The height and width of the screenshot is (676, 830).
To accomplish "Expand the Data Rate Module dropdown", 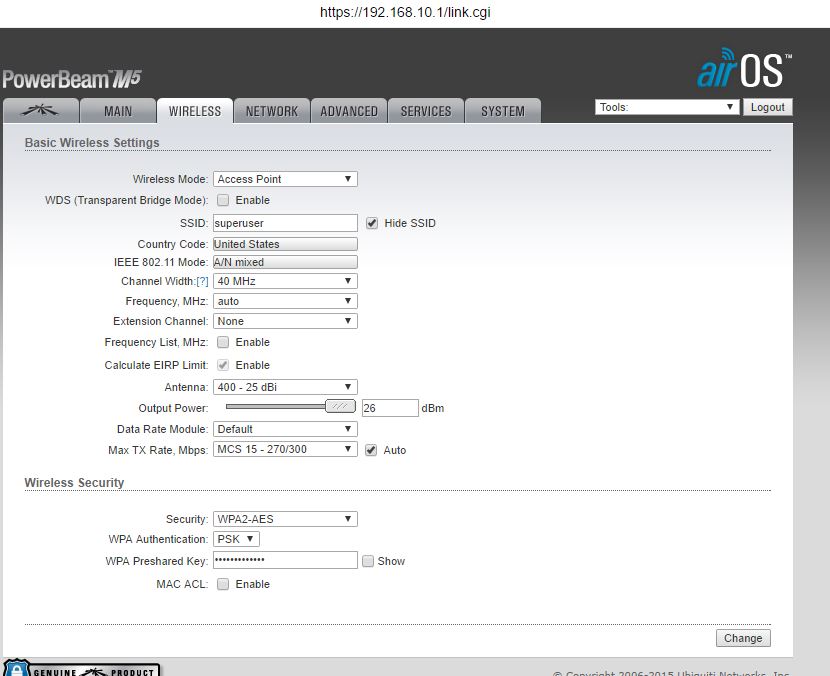I will 285,429.
